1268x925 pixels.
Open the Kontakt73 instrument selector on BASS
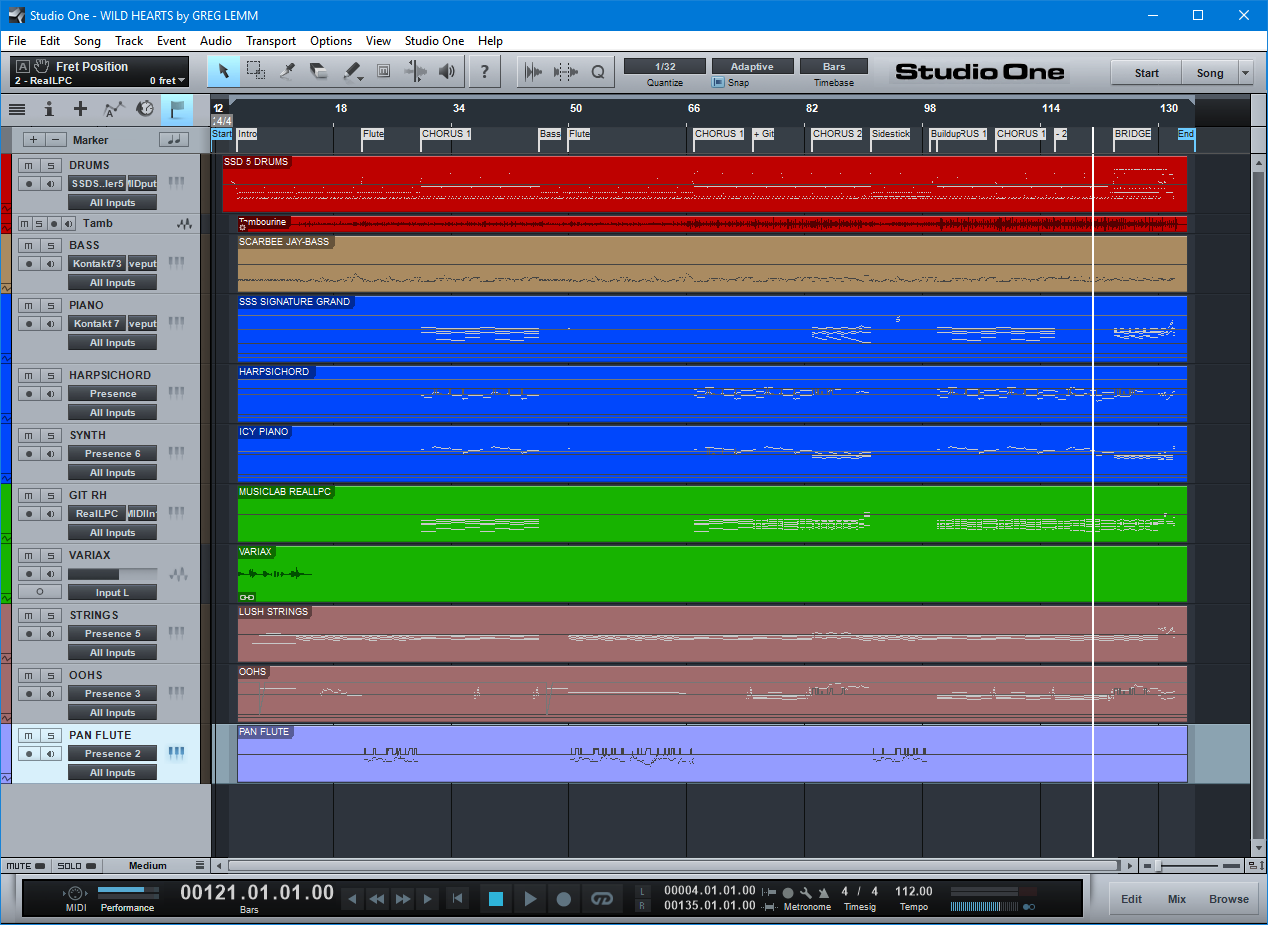pos(97,264)
